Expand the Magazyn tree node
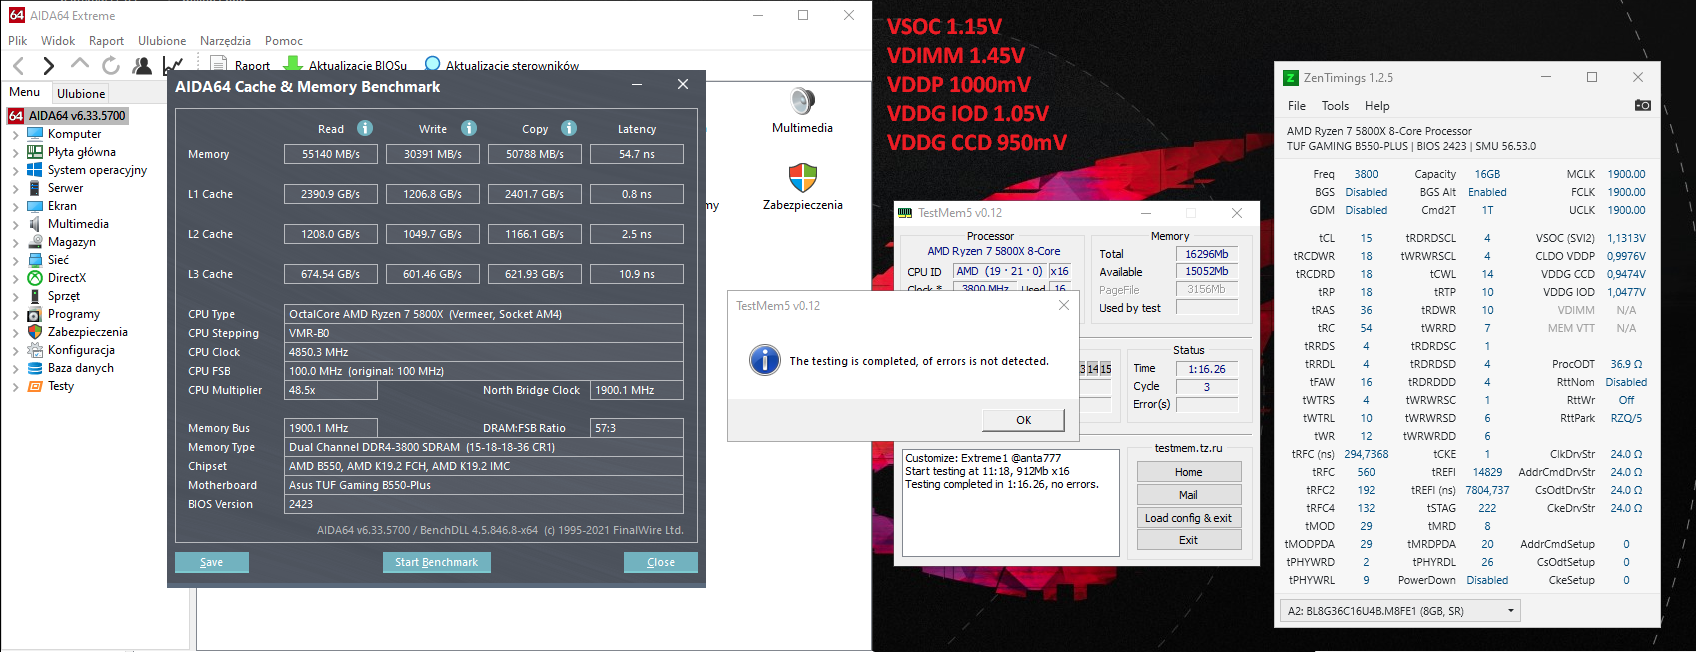This screenshot has height=652, width=1696. 15,242
